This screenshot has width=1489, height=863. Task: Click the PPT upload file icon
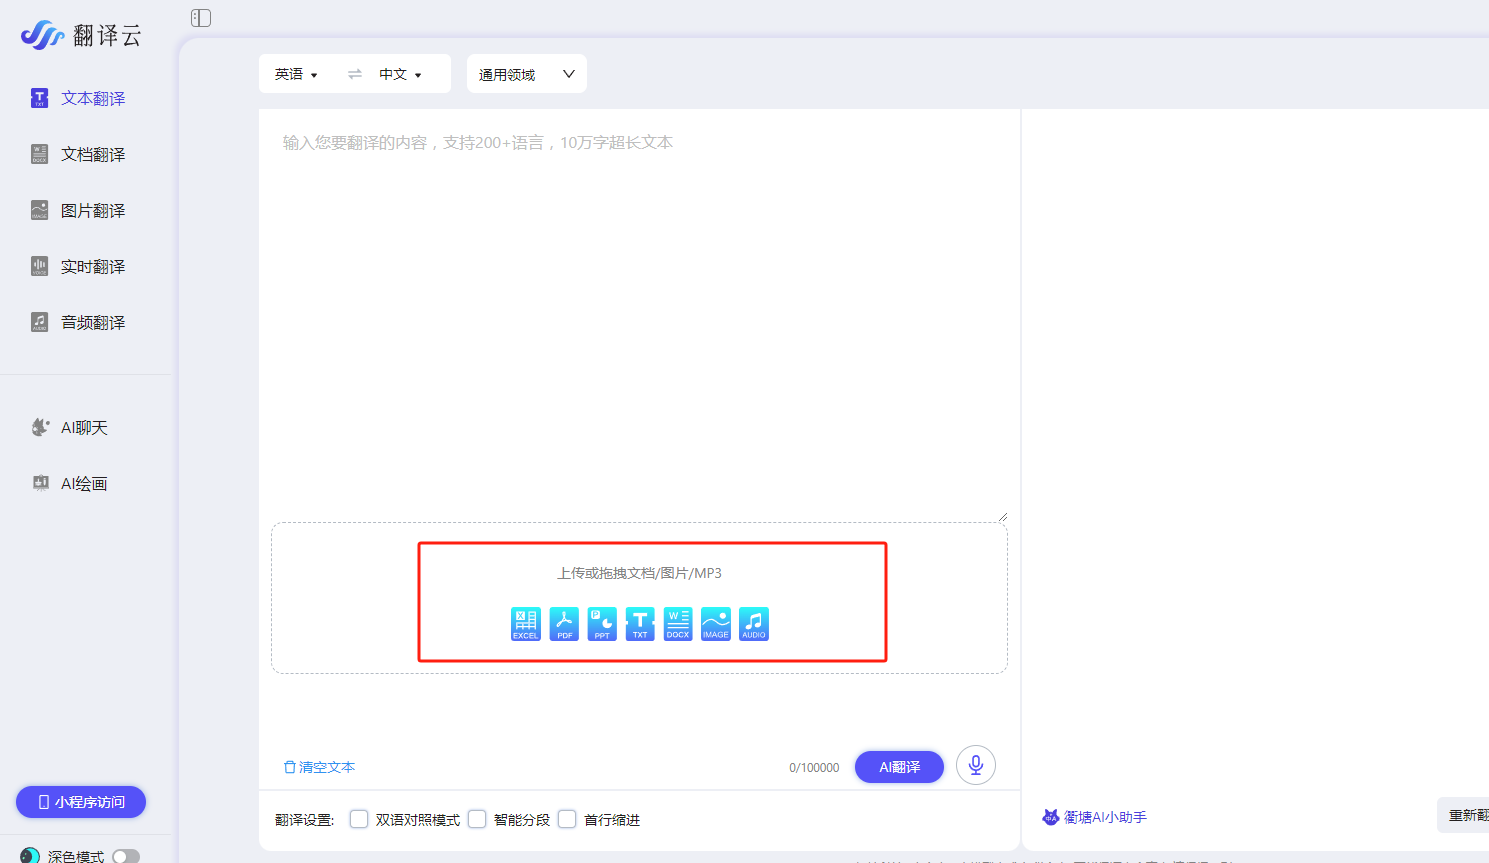(602, 623)
